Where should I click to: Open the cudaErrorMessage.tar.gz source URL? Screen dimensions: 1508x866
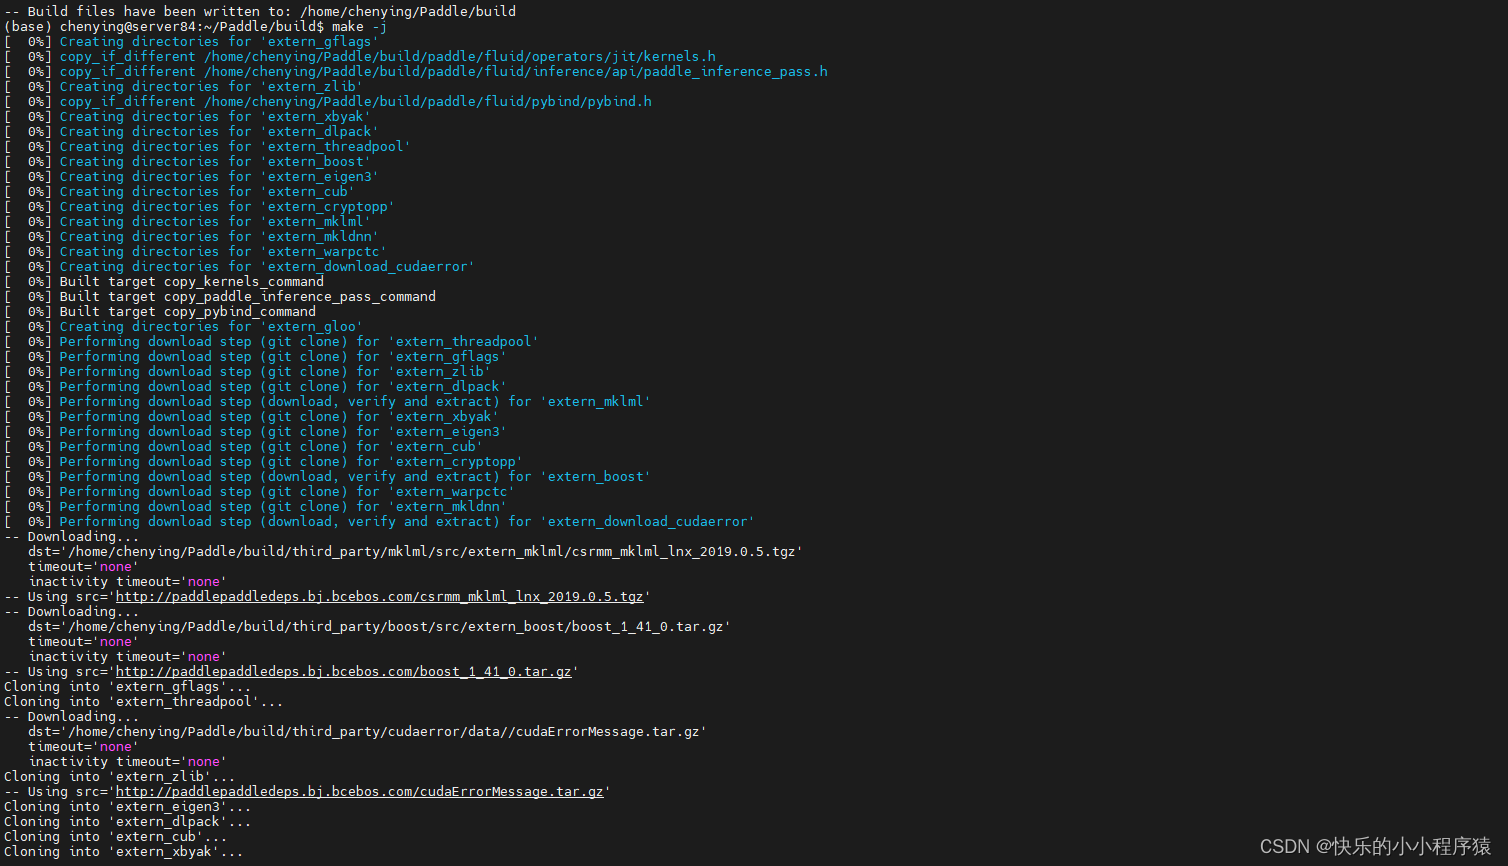tap(360, 791)
